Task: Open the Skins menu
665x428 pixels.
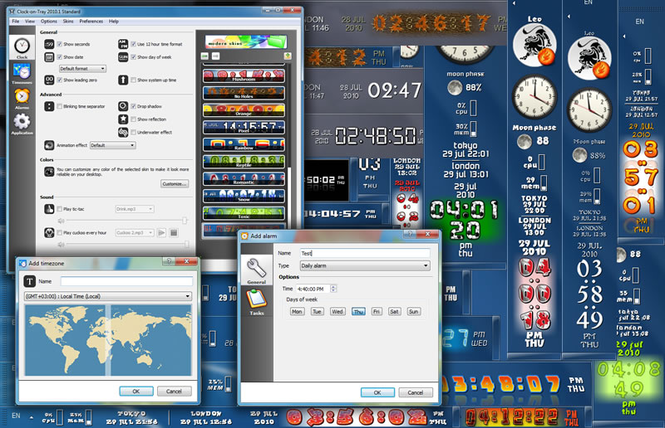Action: pos(68,21)
